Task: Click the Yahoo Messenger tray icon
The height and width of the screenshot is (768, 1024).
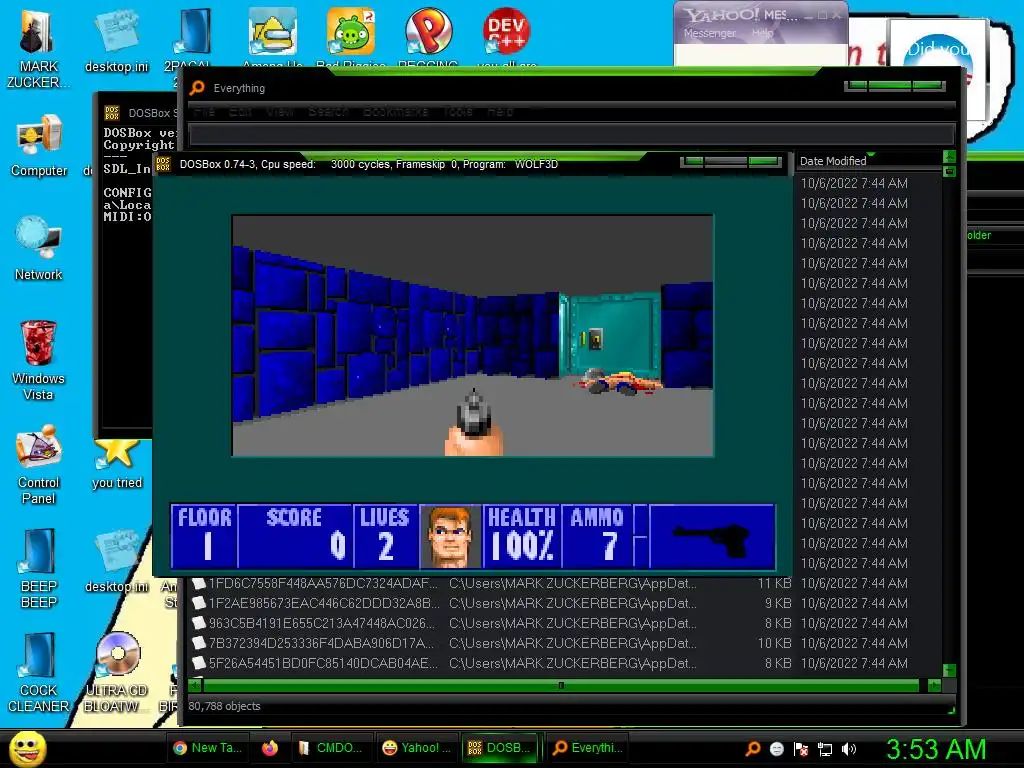Action: pos(776,749)
